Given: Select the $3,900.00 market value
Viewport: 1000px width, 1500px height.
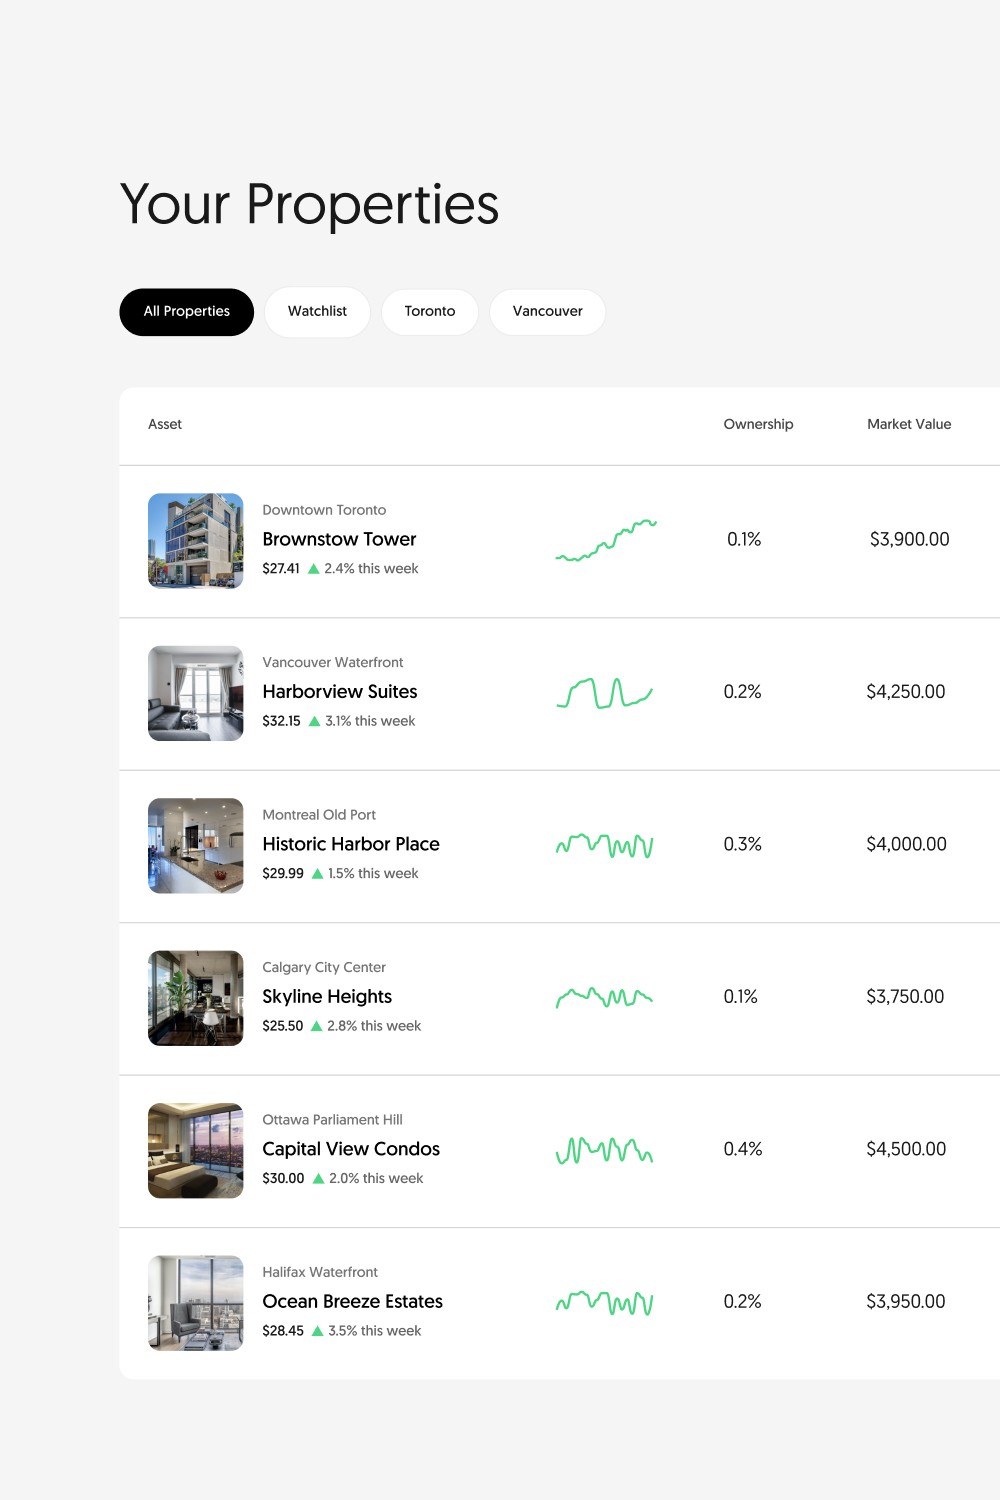Looking at the screenshot, I should click(x=909, y=539).
